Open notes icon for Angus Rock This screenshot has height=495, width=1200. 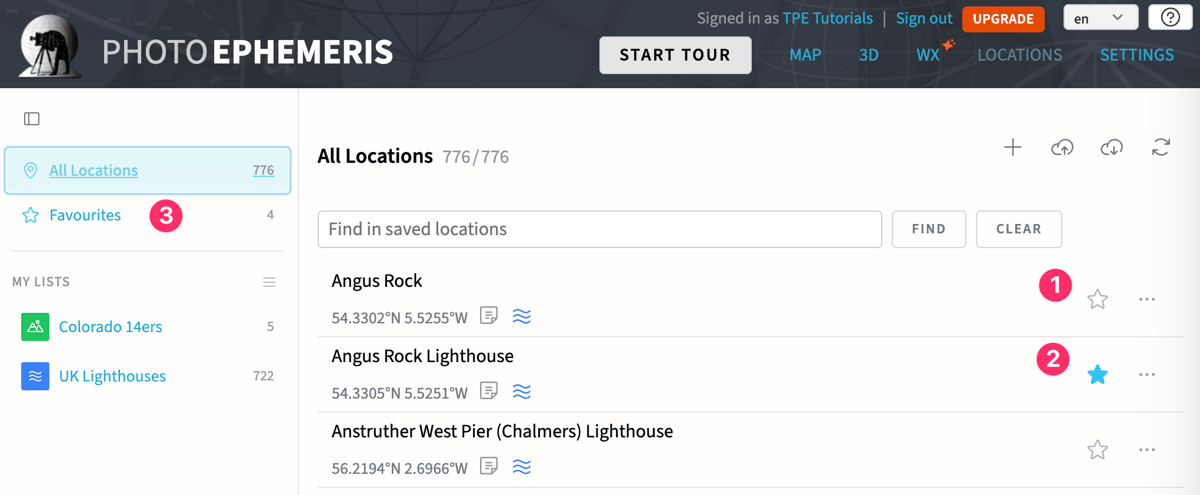[x=489, y=316]
